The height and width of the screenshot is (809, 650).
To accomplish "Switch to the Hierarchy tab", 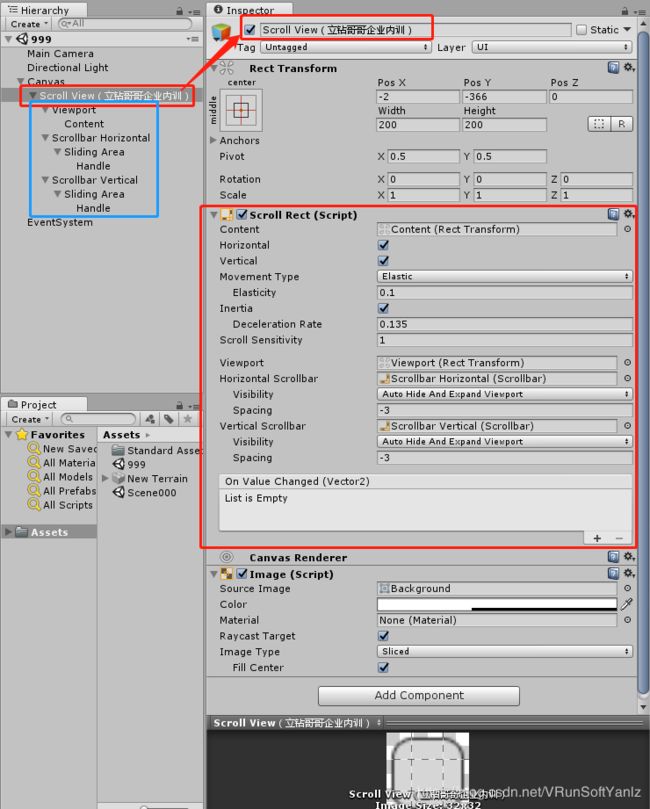I will coord(44,10).
